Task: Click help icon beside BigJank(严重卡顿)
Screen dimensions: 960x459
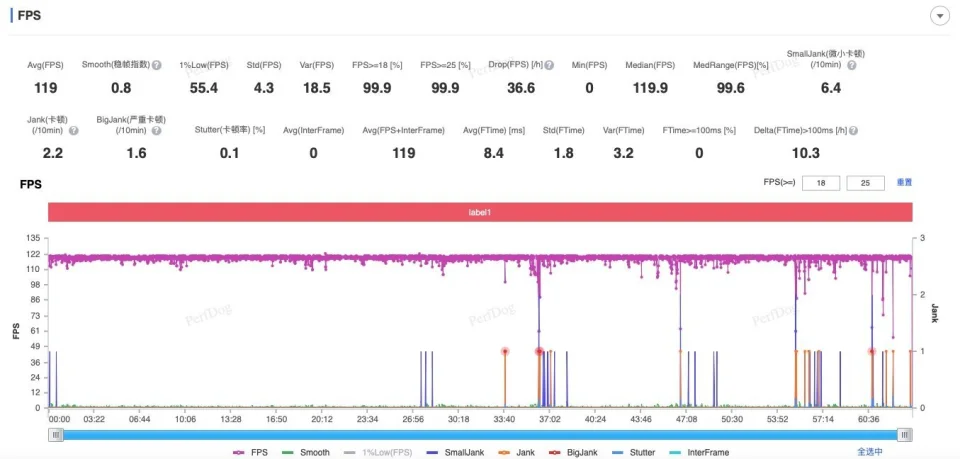Action: (x=156, y=130)
